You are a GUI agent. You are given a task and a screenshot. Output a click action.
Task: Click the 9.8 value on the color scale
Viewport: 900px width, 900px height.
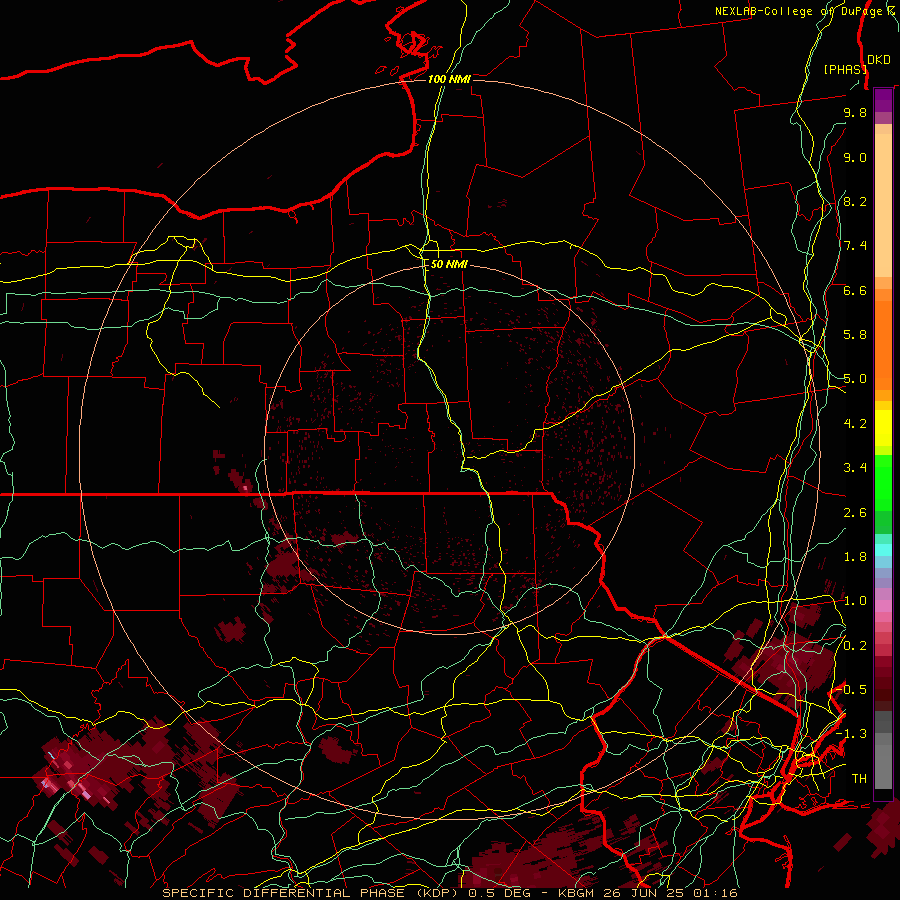tap(855, 112)
